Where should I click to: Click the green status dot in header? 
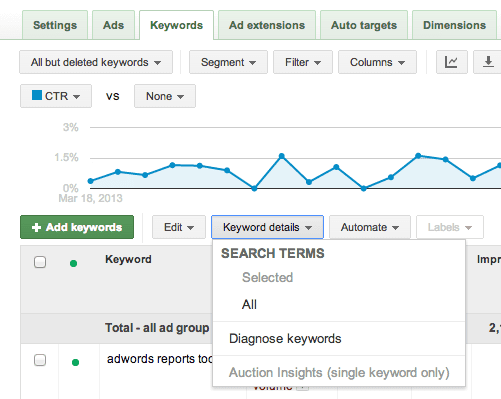tap(74, 264)
